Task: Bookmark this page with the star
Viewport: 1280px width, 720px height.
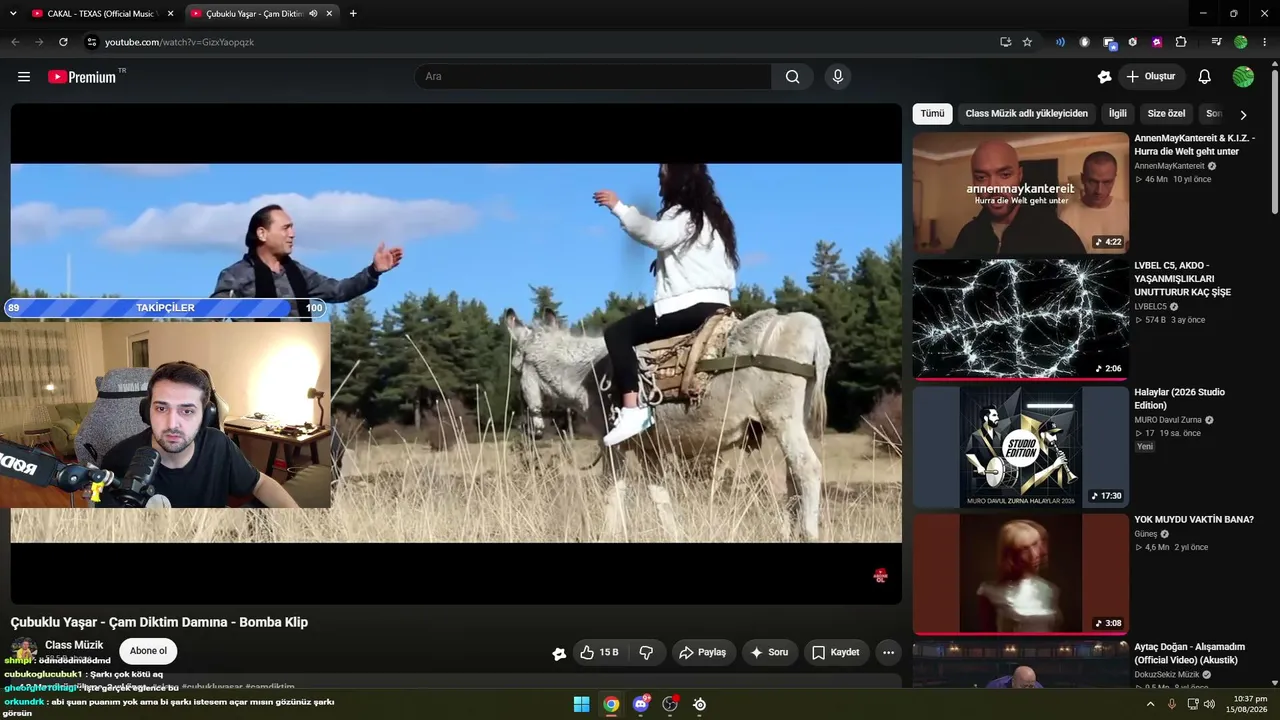Action: 1027,42
